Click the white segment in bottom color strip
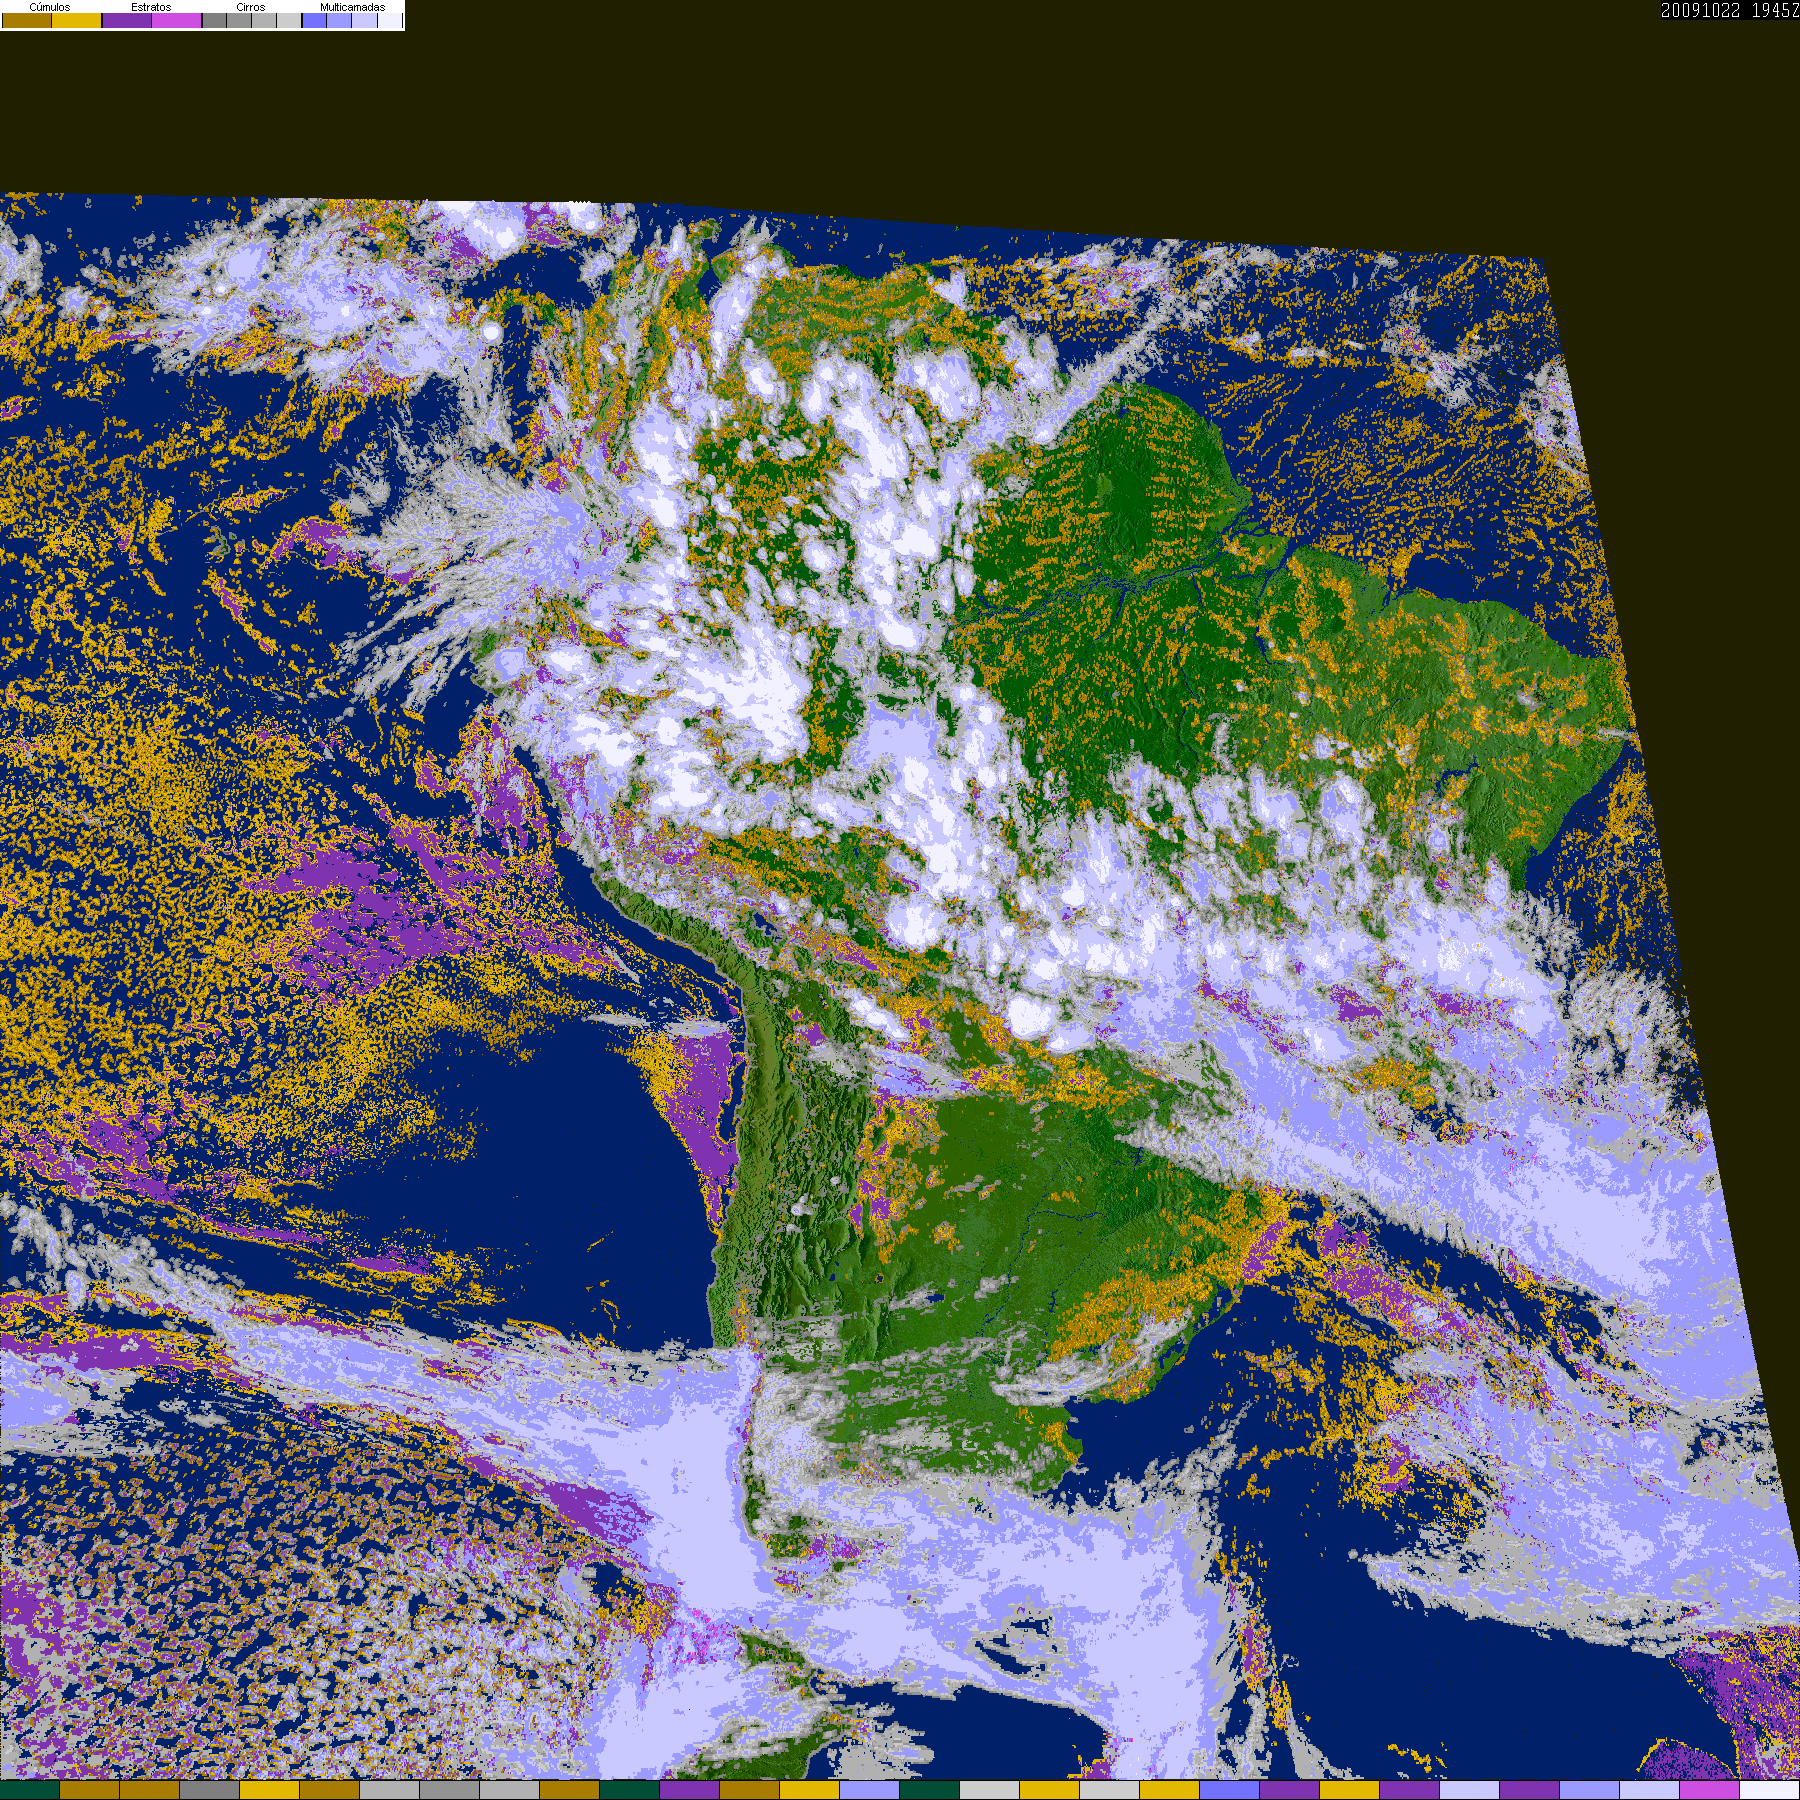 click(1770, 1790)
